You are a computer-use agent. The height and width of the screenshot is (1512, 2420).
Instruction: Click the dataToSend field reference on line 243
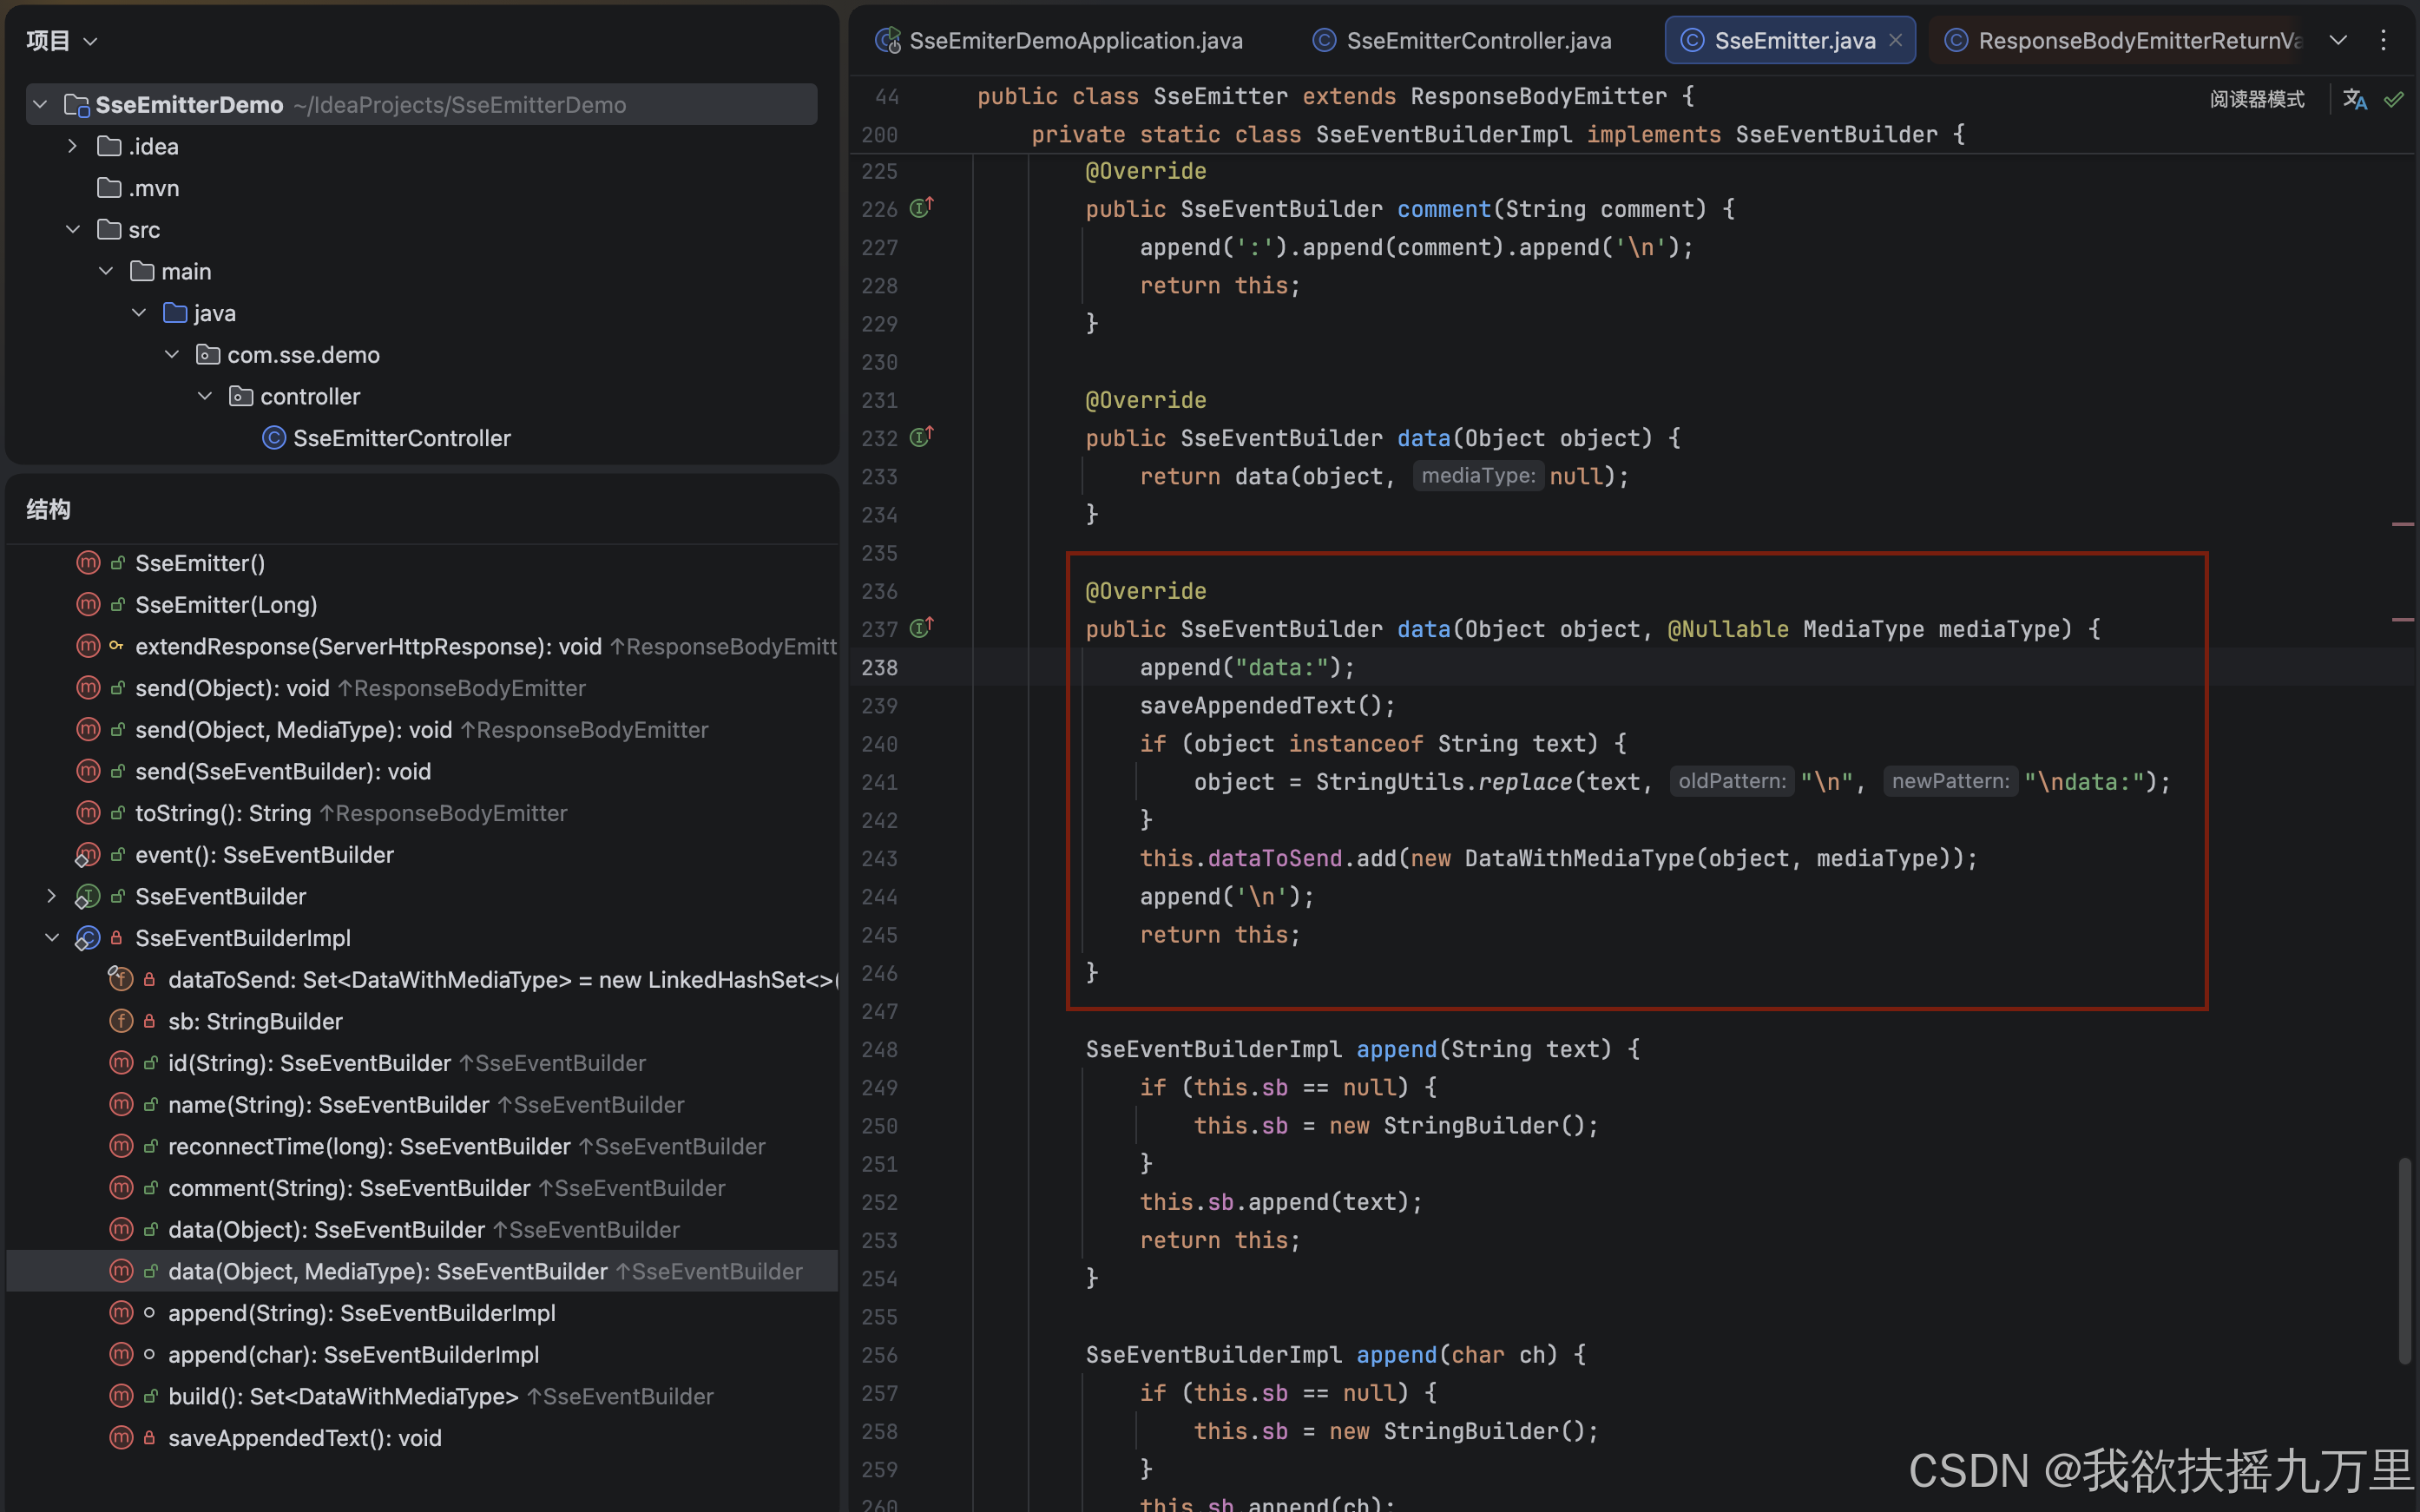[1274, 858]
